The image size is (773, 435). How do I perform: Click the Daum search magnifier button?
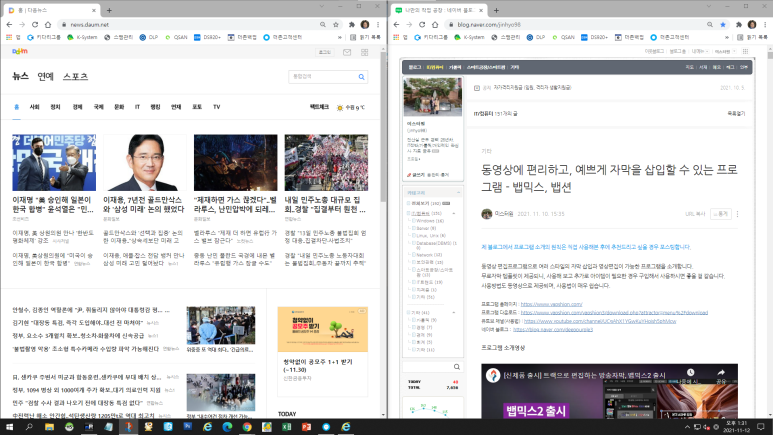pos(361,77)
